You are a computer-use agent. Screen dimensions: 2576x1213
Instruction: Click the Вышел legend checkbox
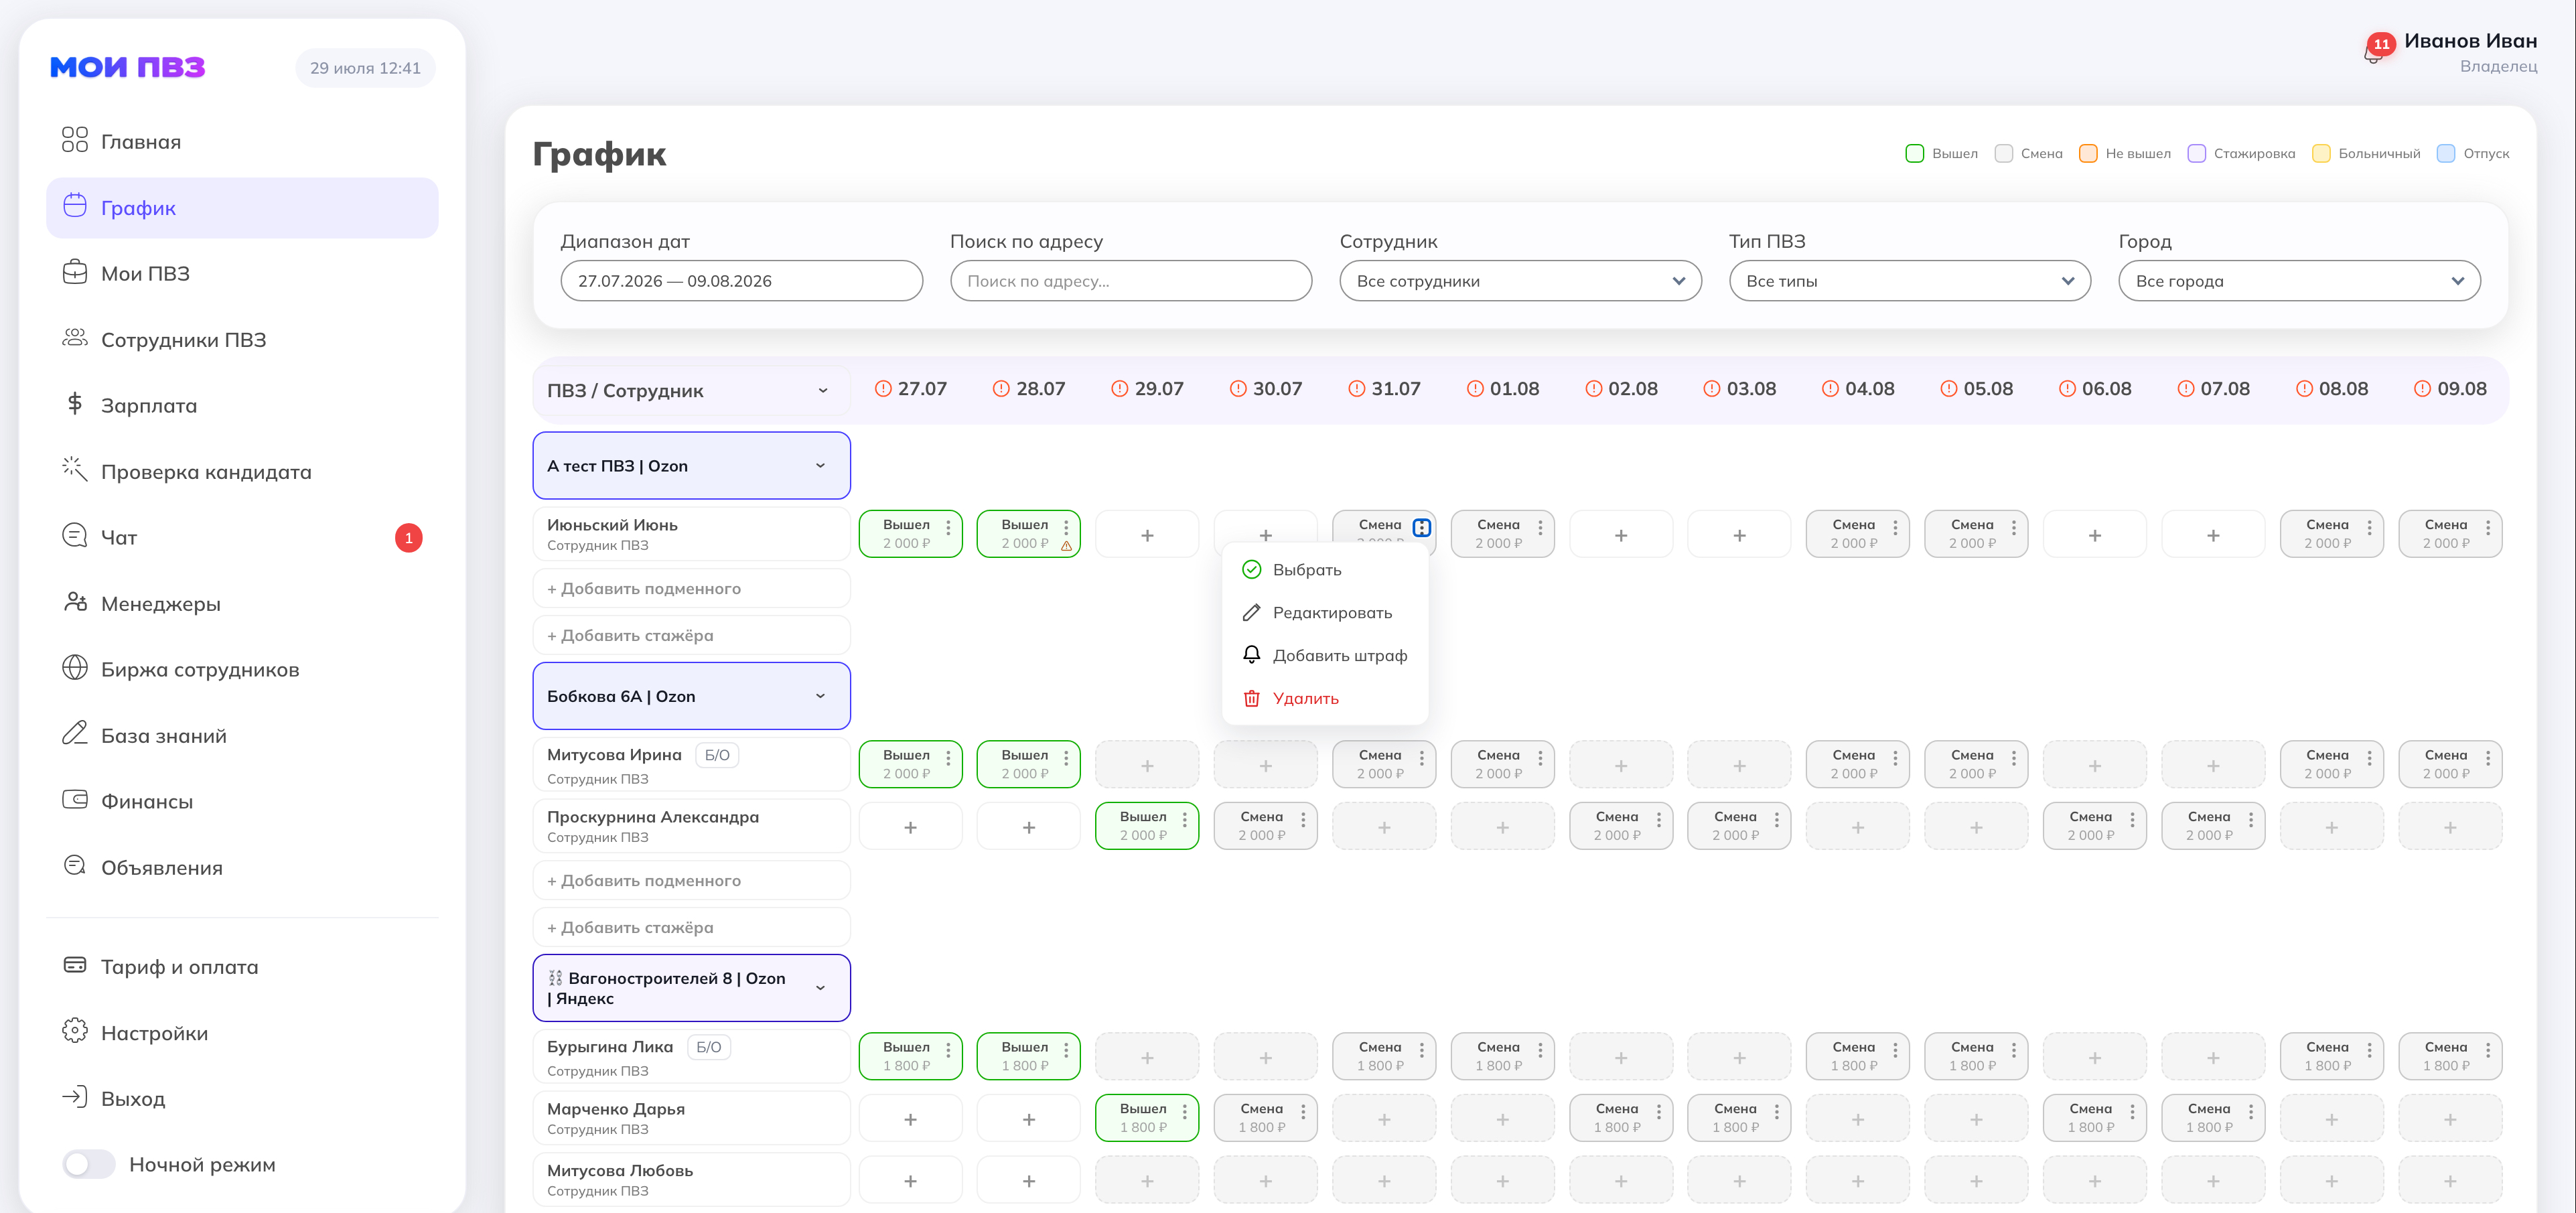coord(1914,154)
